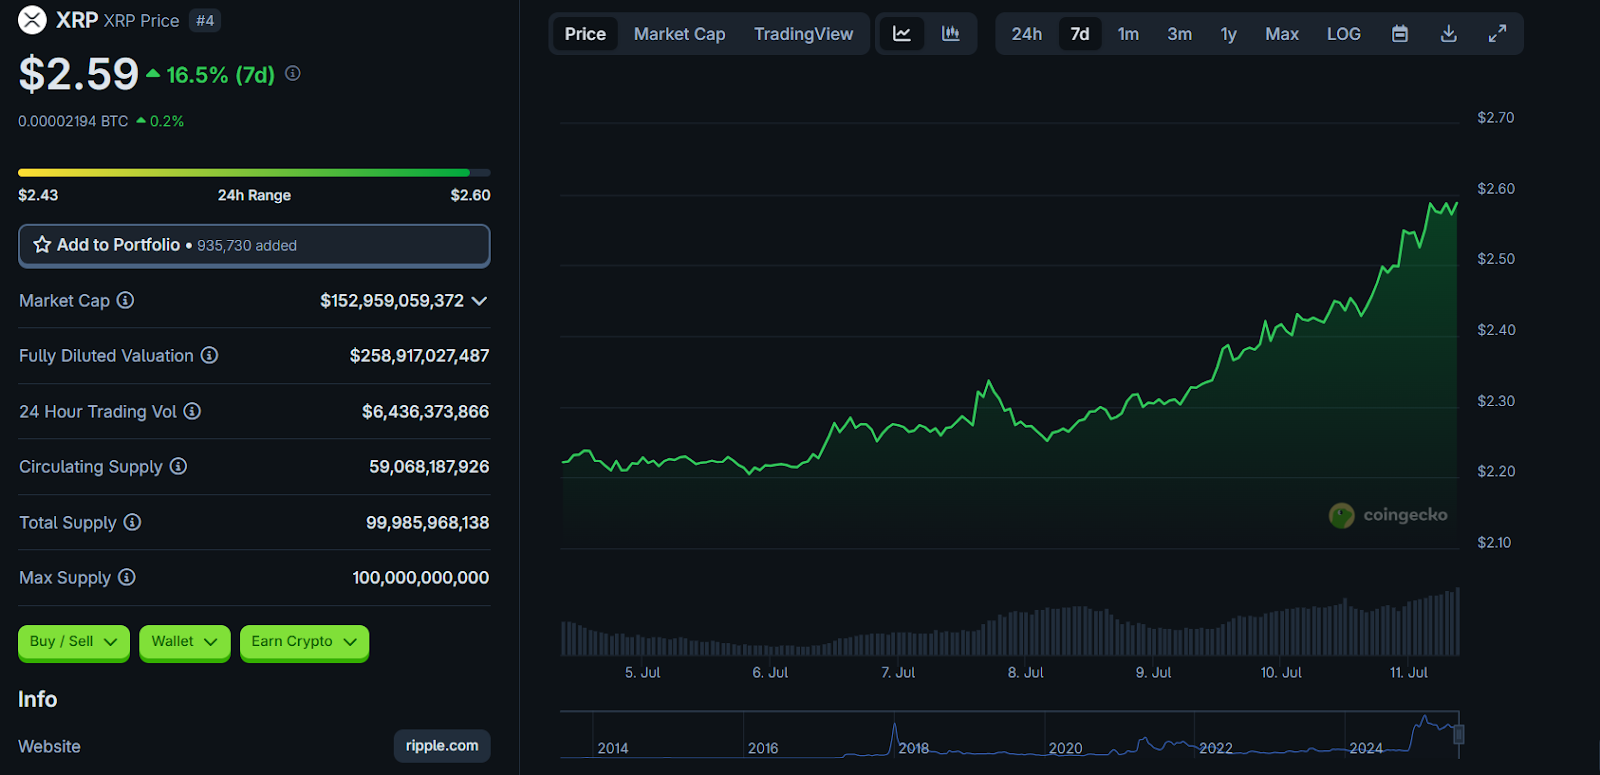Click the 5. Jul date label on axis
This screenshot has width=1600, height=775.
(643, 673)
